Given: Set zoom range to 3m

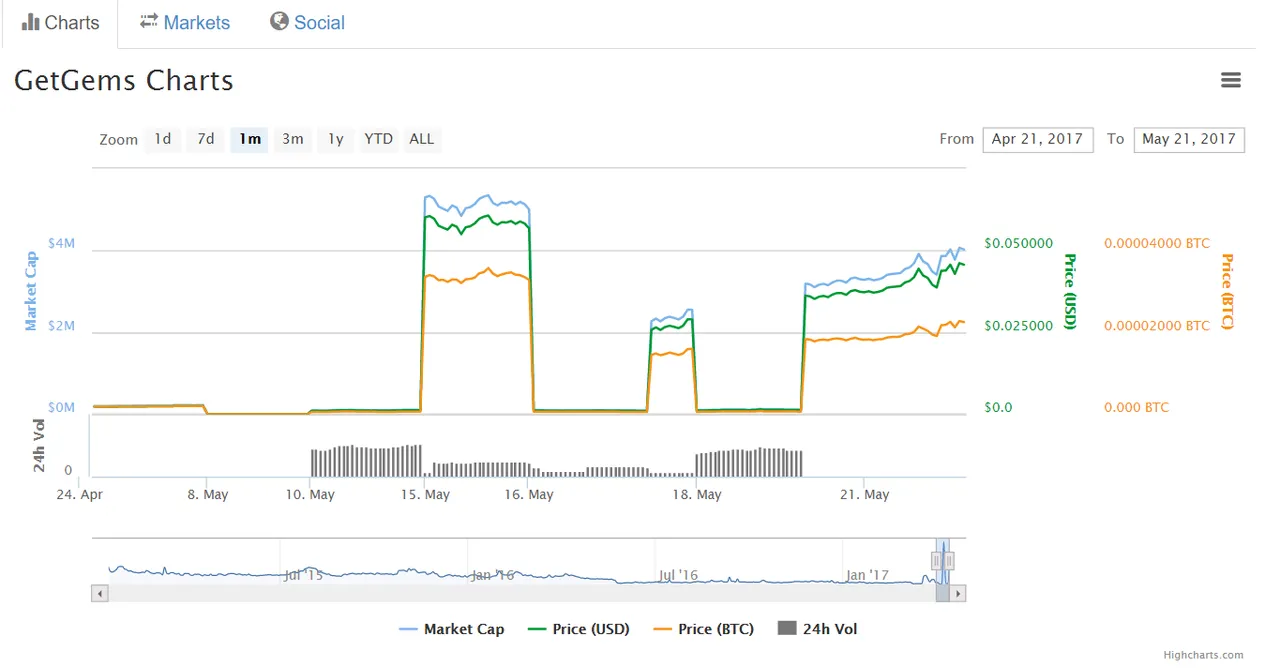Looking at the screenshot, I should click(x=293, y=139).
